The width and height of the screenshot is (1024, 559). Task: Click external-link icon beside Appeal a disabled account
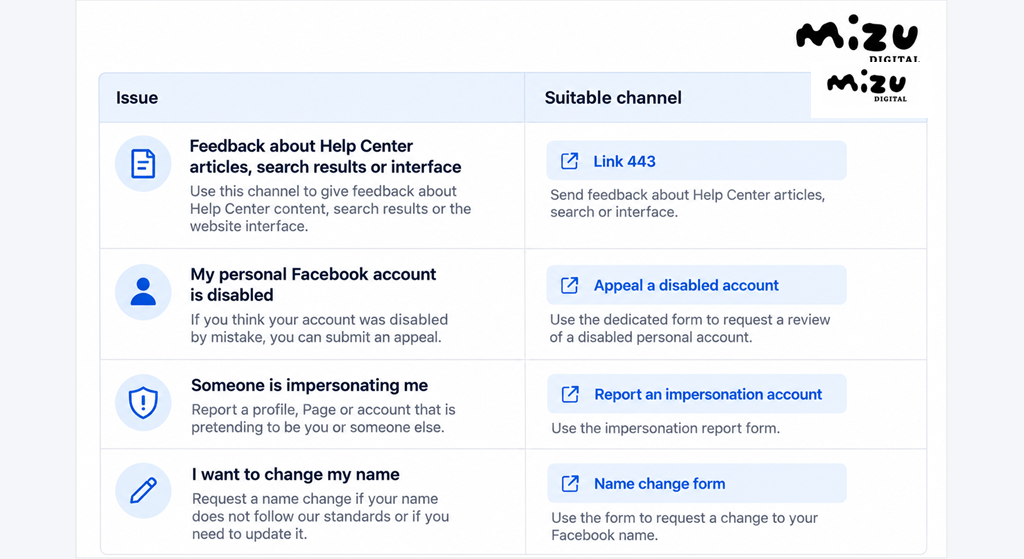pos(569,285)
